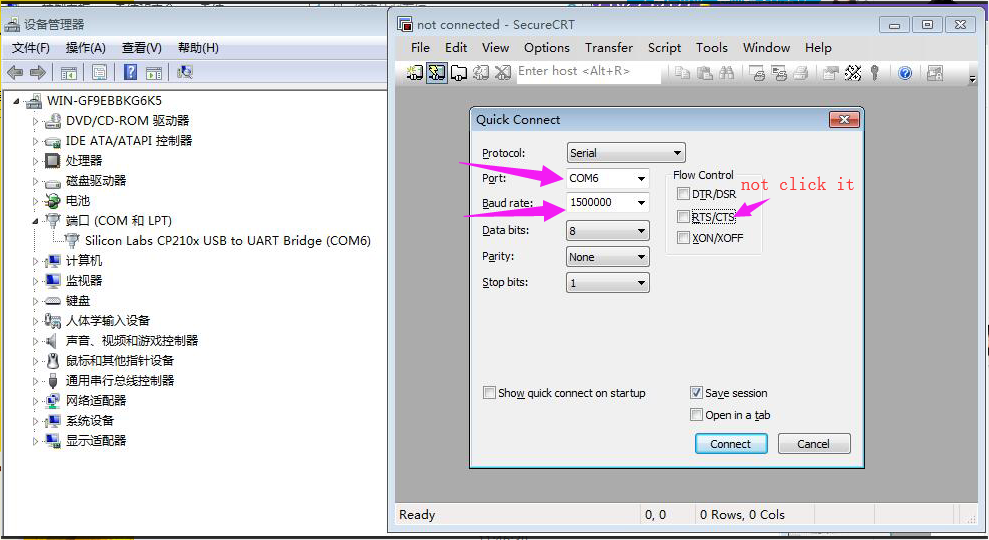Click the Device Manager back arrow
Viewport: 989px width, 540px height.
coord(15,73)
